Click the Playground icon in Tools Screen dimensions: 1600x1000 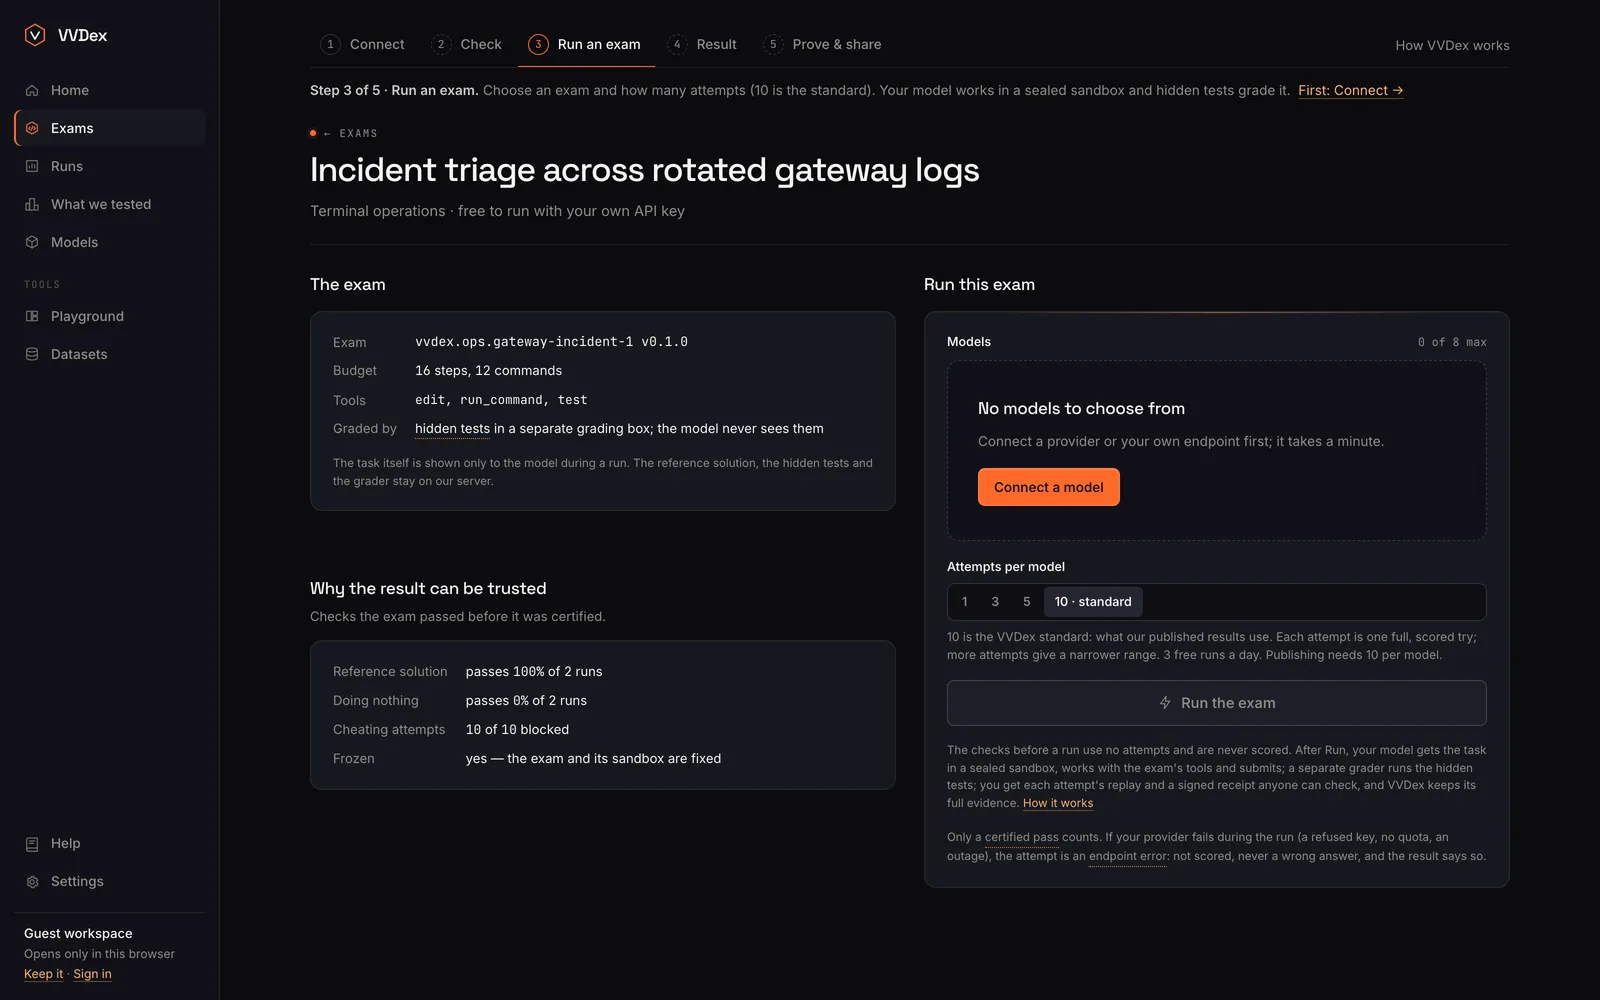coord(32,316)
